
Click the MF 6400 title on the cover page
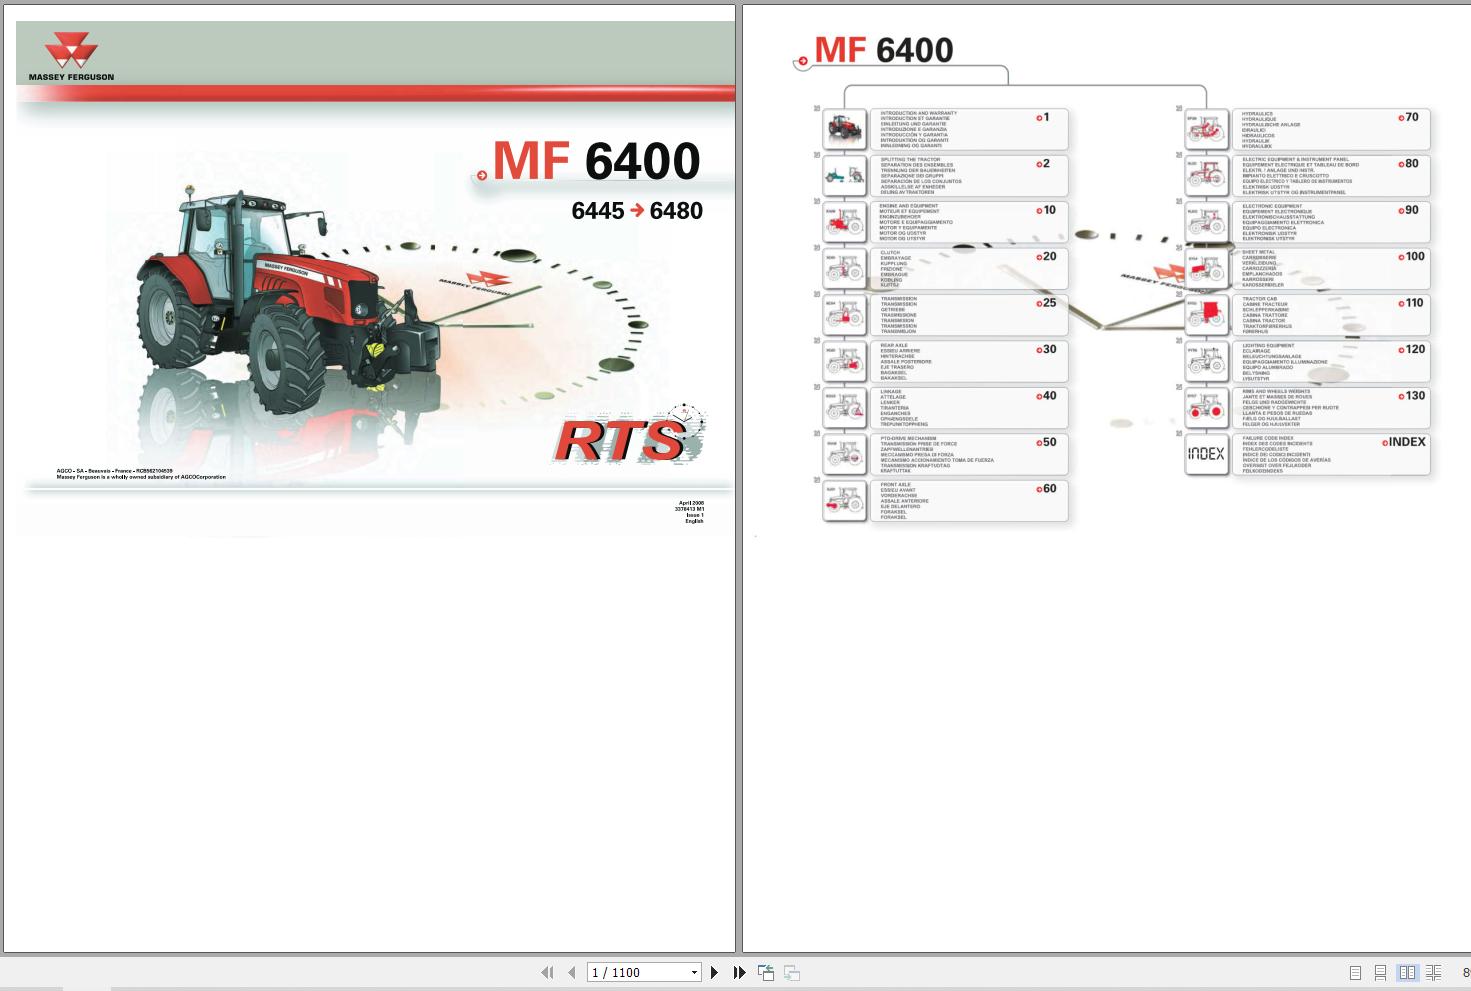click(596, 161)
